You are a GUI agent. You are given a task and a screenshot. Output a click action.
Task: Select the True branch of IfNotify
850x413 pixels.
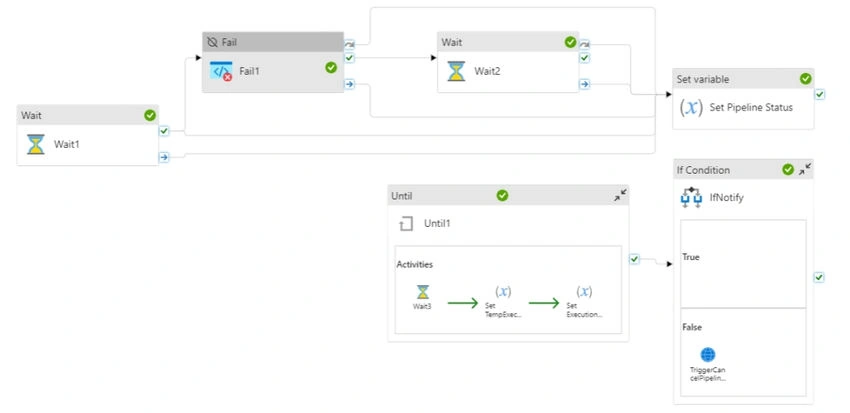[x=743, y=263]
